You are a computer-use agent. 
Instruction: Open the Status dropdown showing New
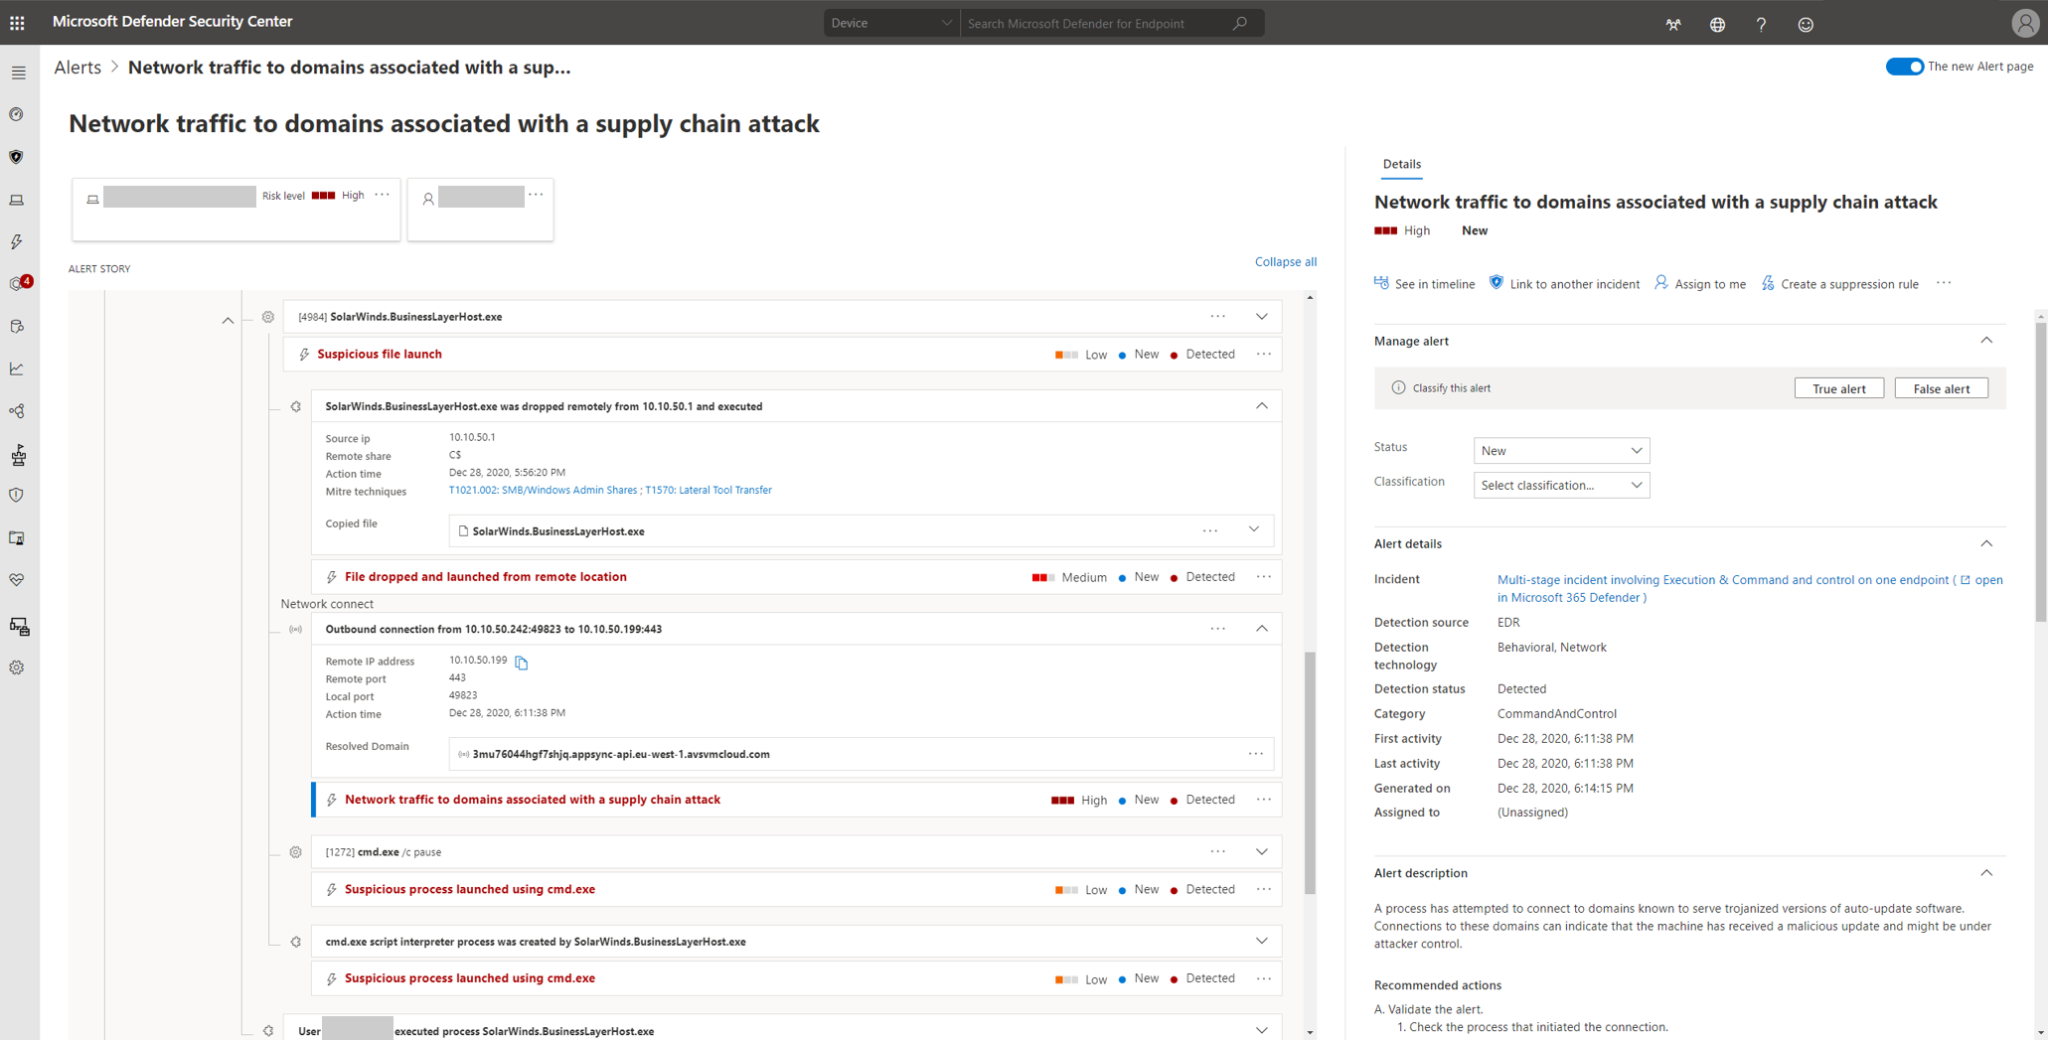1560,450
